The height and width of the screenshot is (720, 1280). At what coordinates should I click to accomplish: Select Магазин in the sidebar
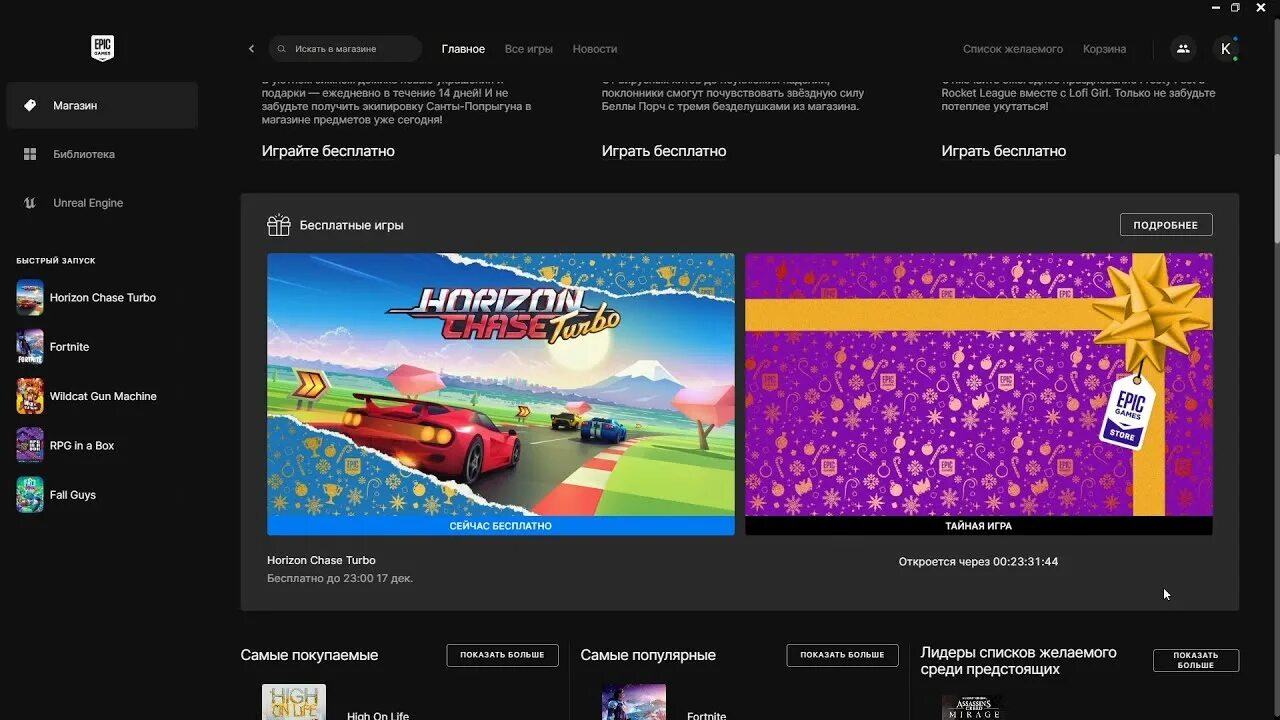[102, 105]
